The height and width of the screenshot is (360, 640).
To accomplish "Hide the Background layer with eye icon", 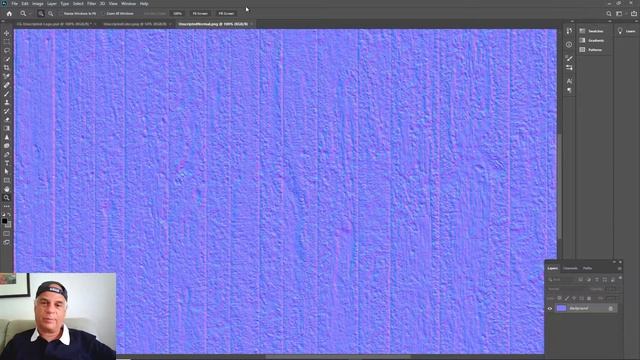I will pyautogui.click(x=550, y=309).
